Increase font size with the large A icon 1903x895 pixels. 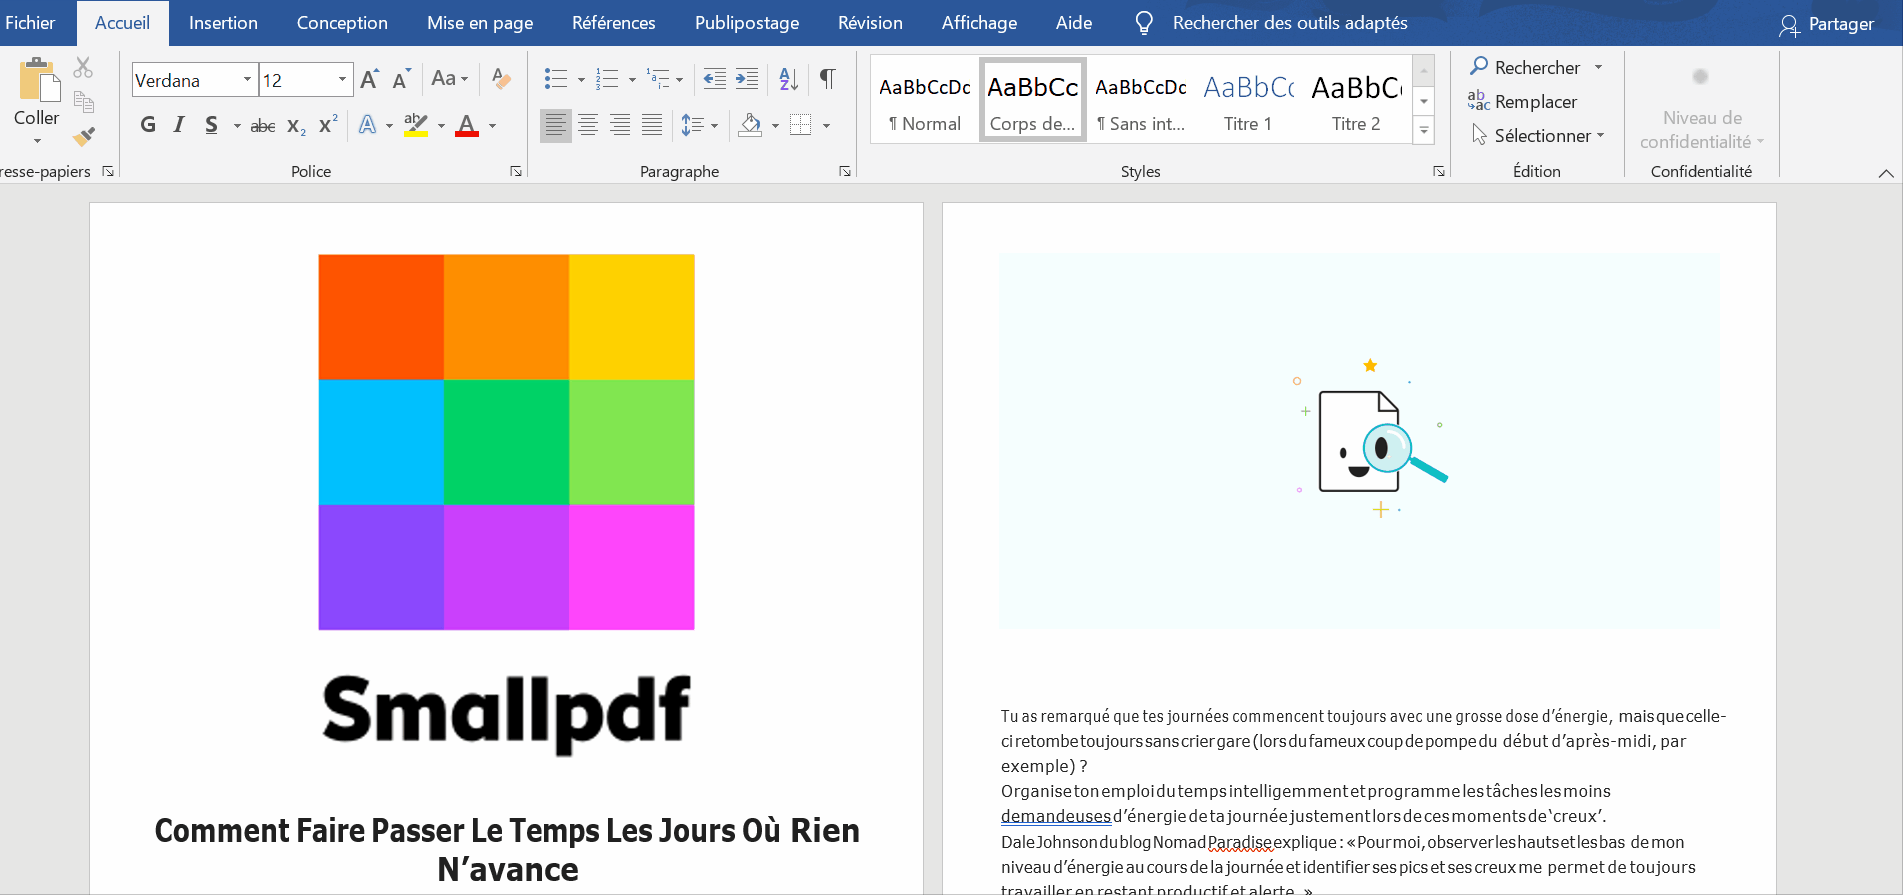tap(369, 79)
